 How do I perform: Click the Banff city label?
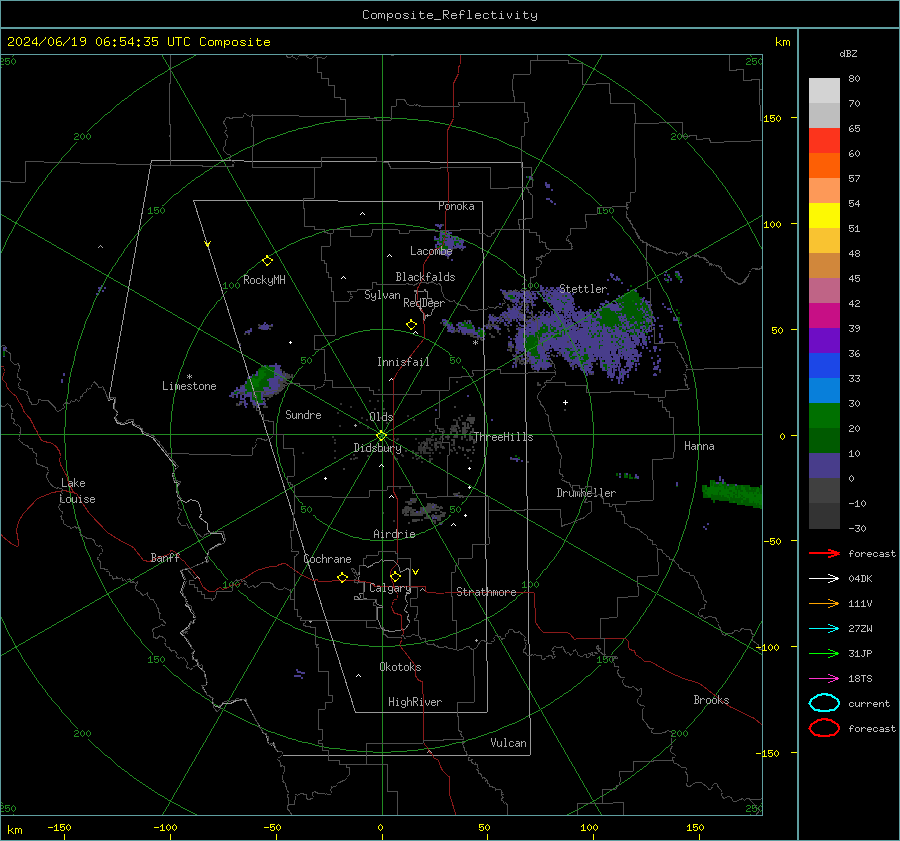pos(165,558)
